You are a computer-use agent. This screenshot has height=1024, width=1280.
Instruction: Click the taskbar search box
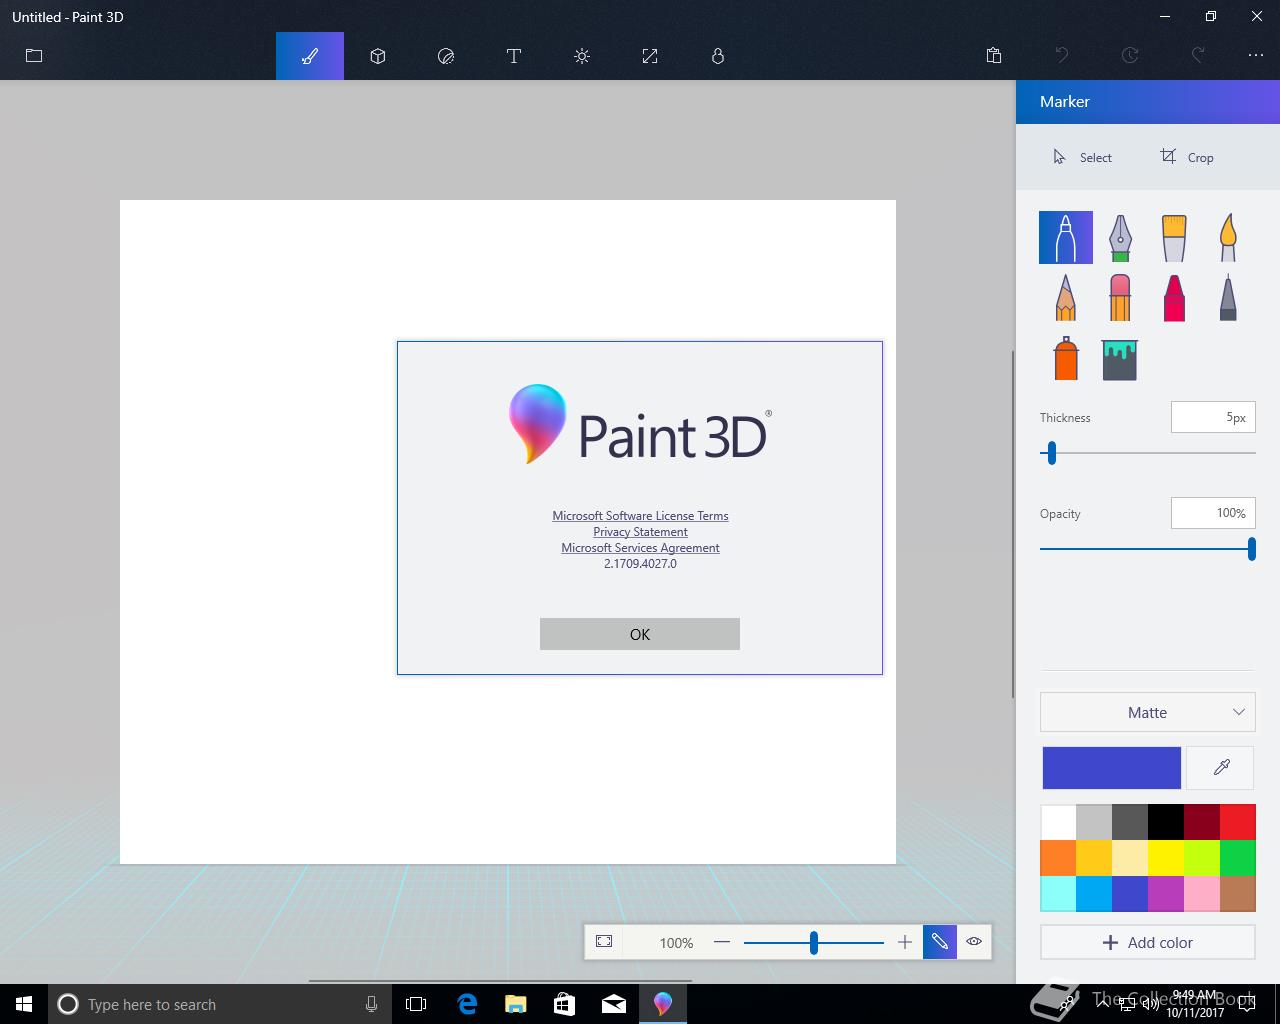tap(220, 1004)
